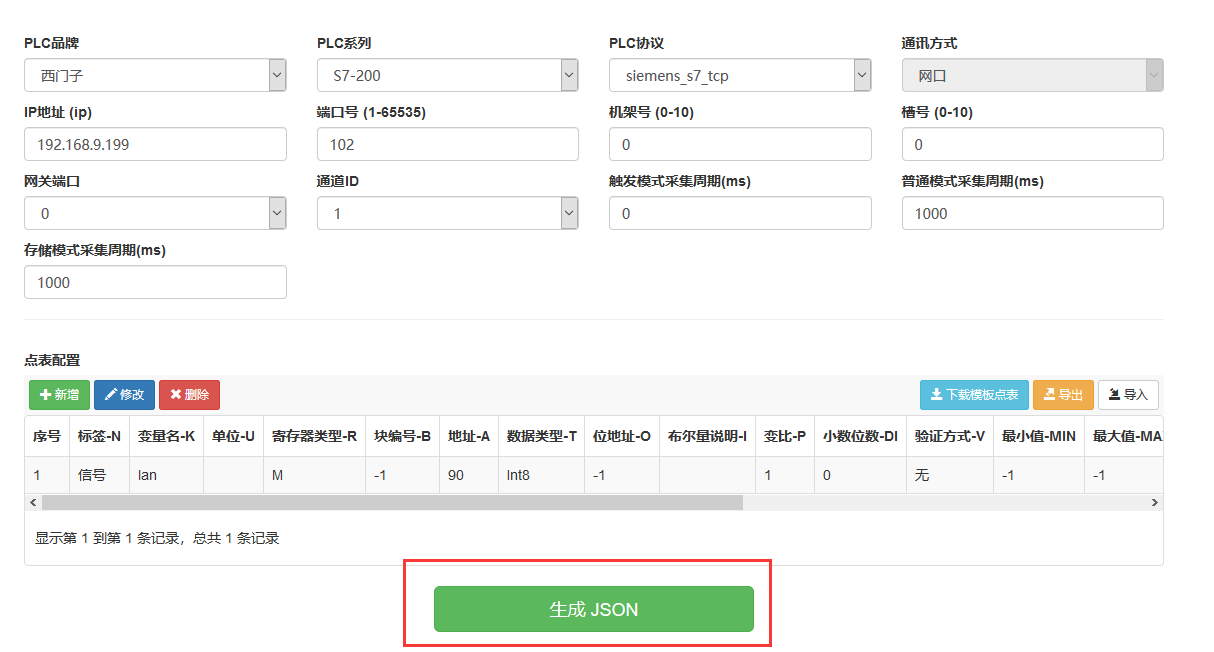The width and height of the screenshot is (1214, 652).
Task: Click the 存储模式采集周期 input field
Action: pos(155,282)
